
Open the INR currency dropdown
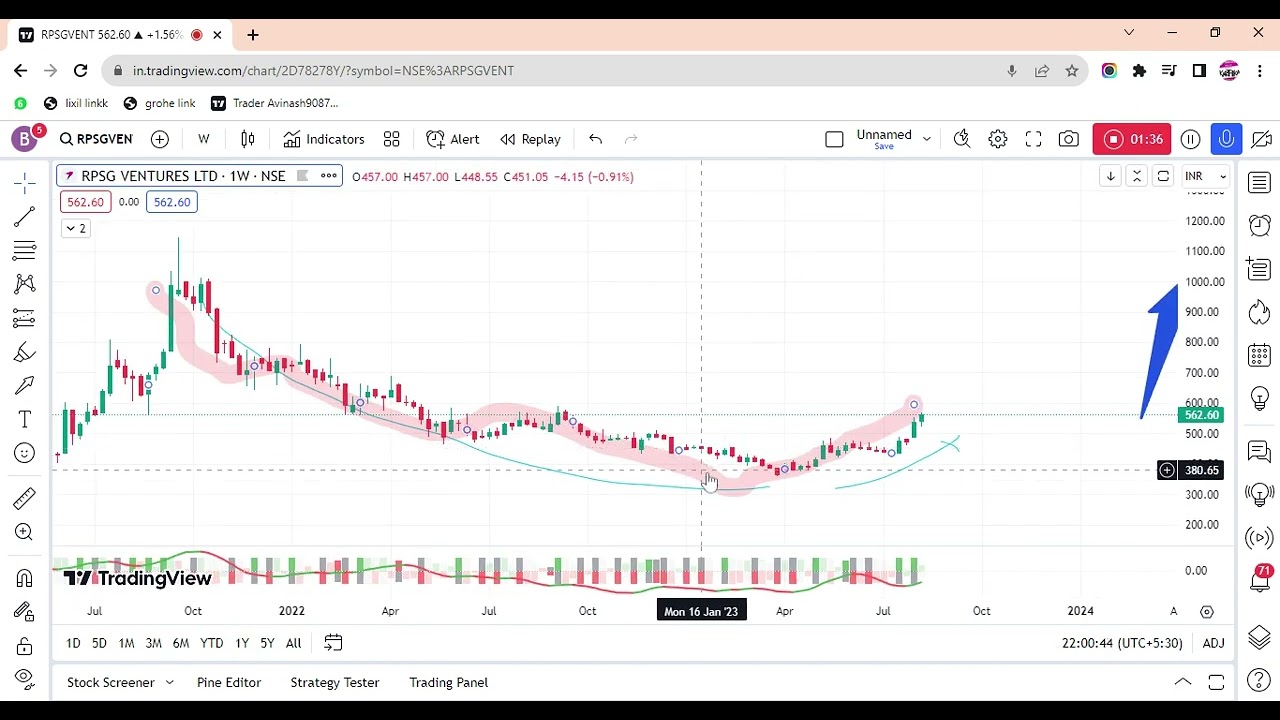tap(1205, 176)
